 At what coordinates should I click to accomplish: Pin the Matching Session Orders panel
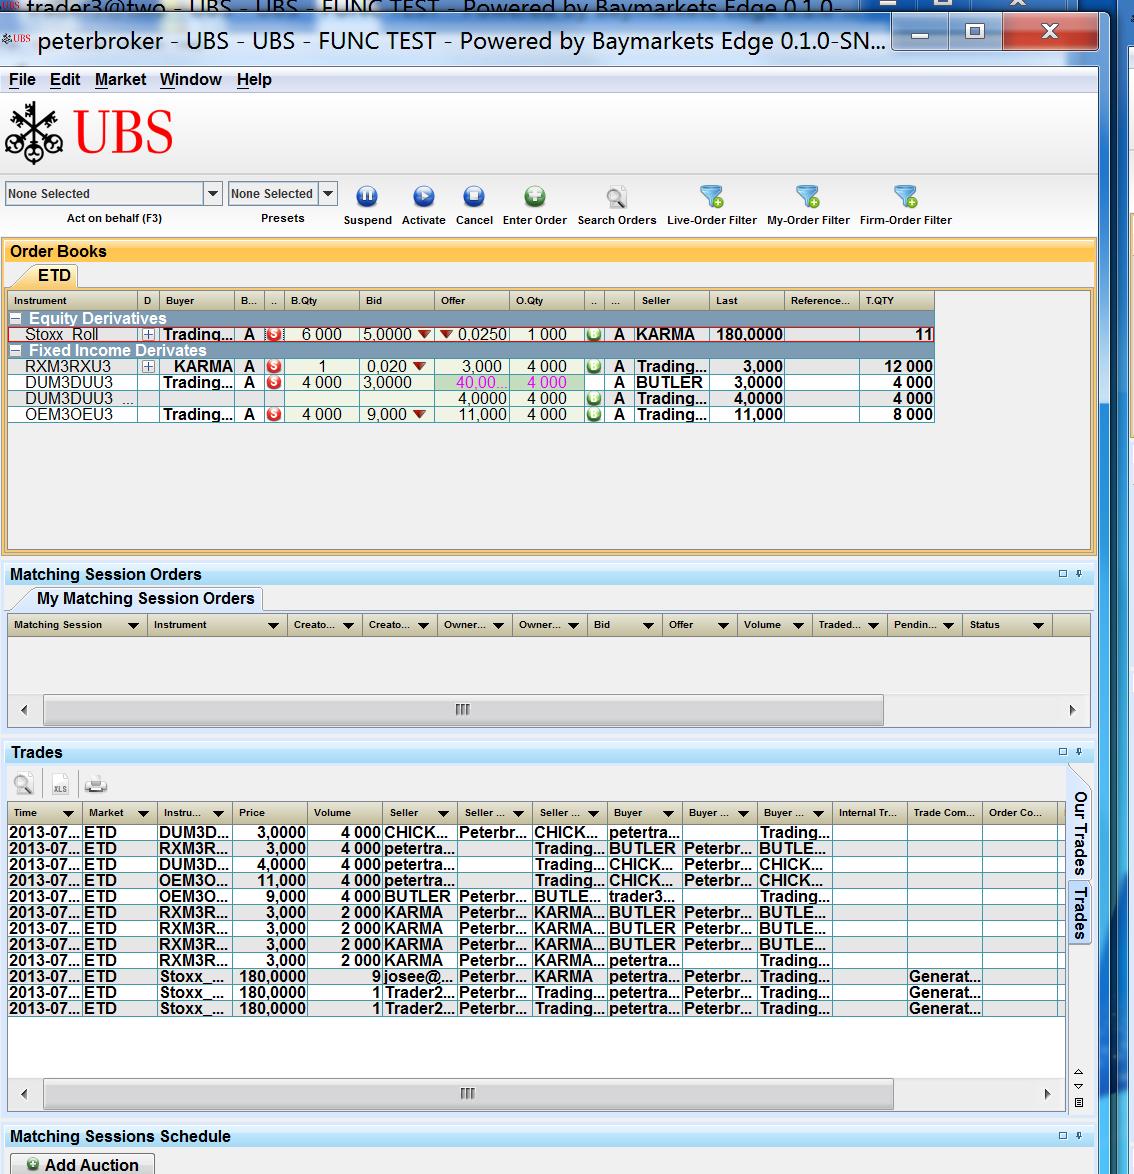pyautogui.click(x=1079, y=574)
